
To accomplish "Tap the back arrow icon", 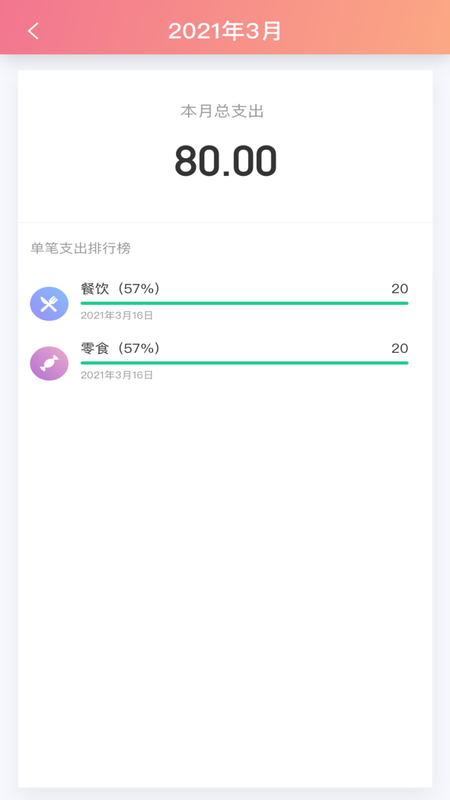I will click(x=33, y=31).
